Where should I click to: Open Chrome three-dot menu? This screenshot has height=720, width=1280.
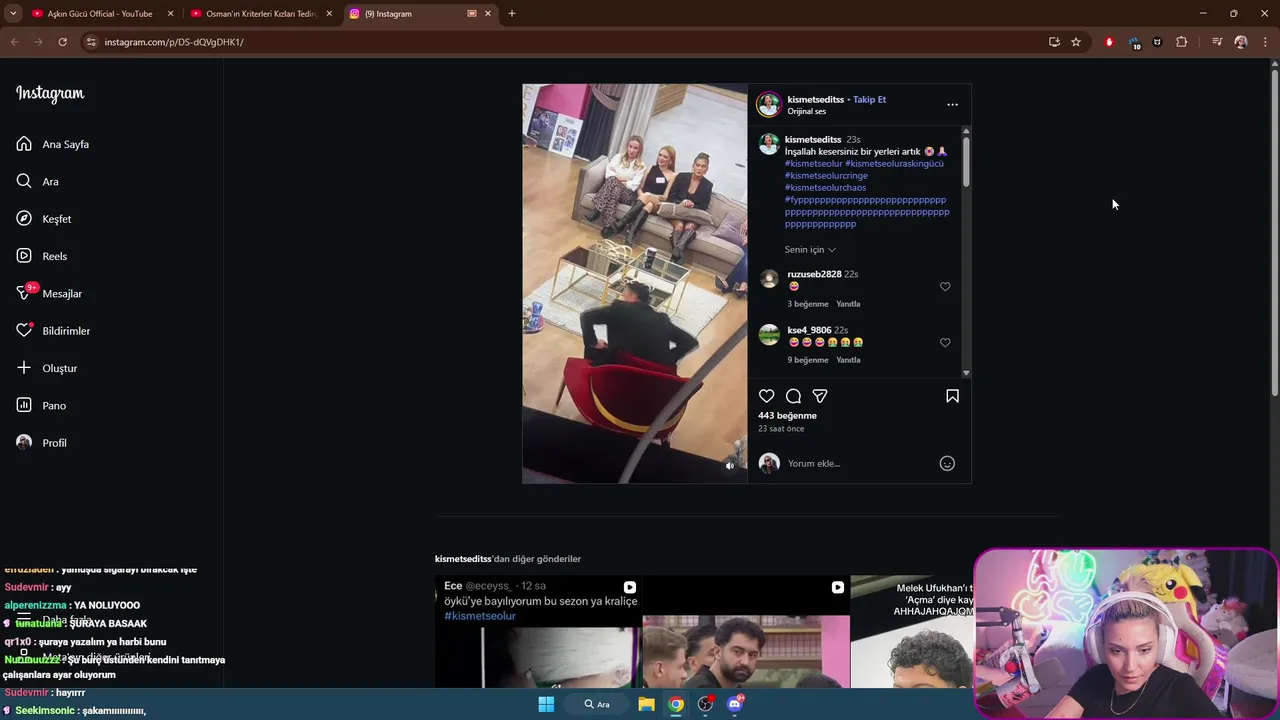1266,42
